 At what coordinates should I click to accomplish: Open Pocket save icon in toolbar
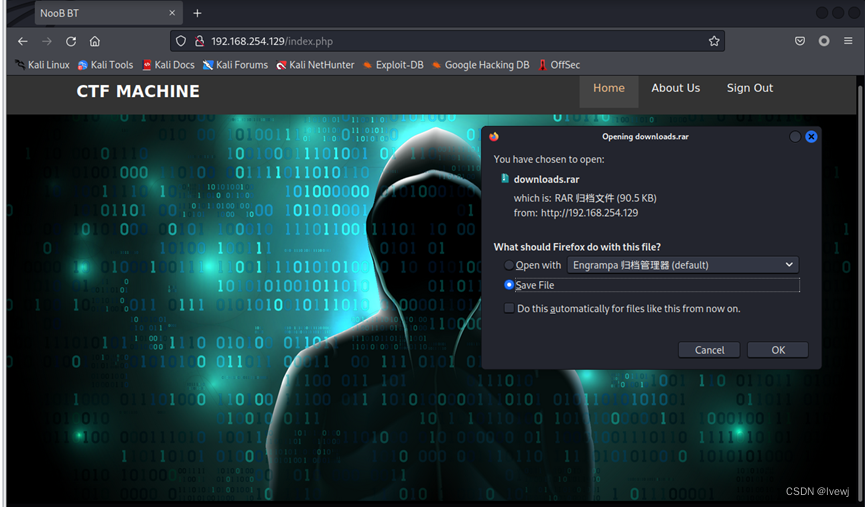pyautogui.click(x=800, y=41)
